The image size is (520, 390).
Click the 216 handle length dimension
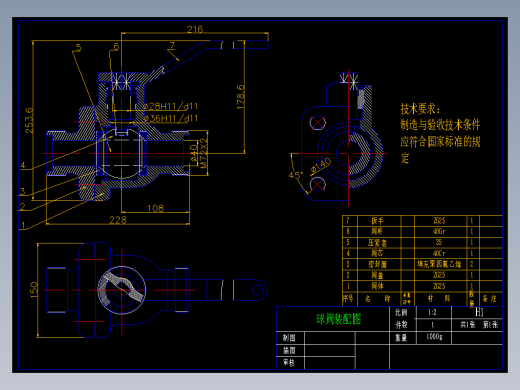click(x=195, y=29)
